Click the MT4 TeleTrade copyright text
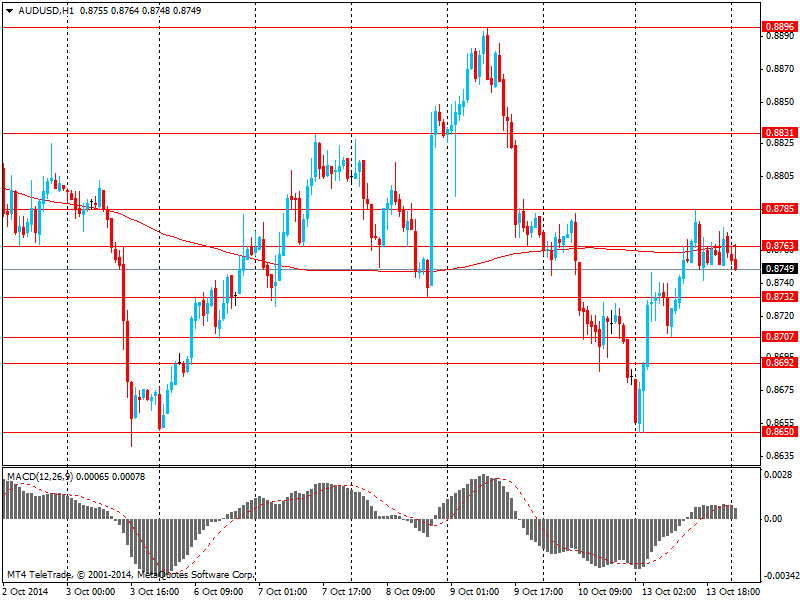800x600 pixels. pos(130,576)
